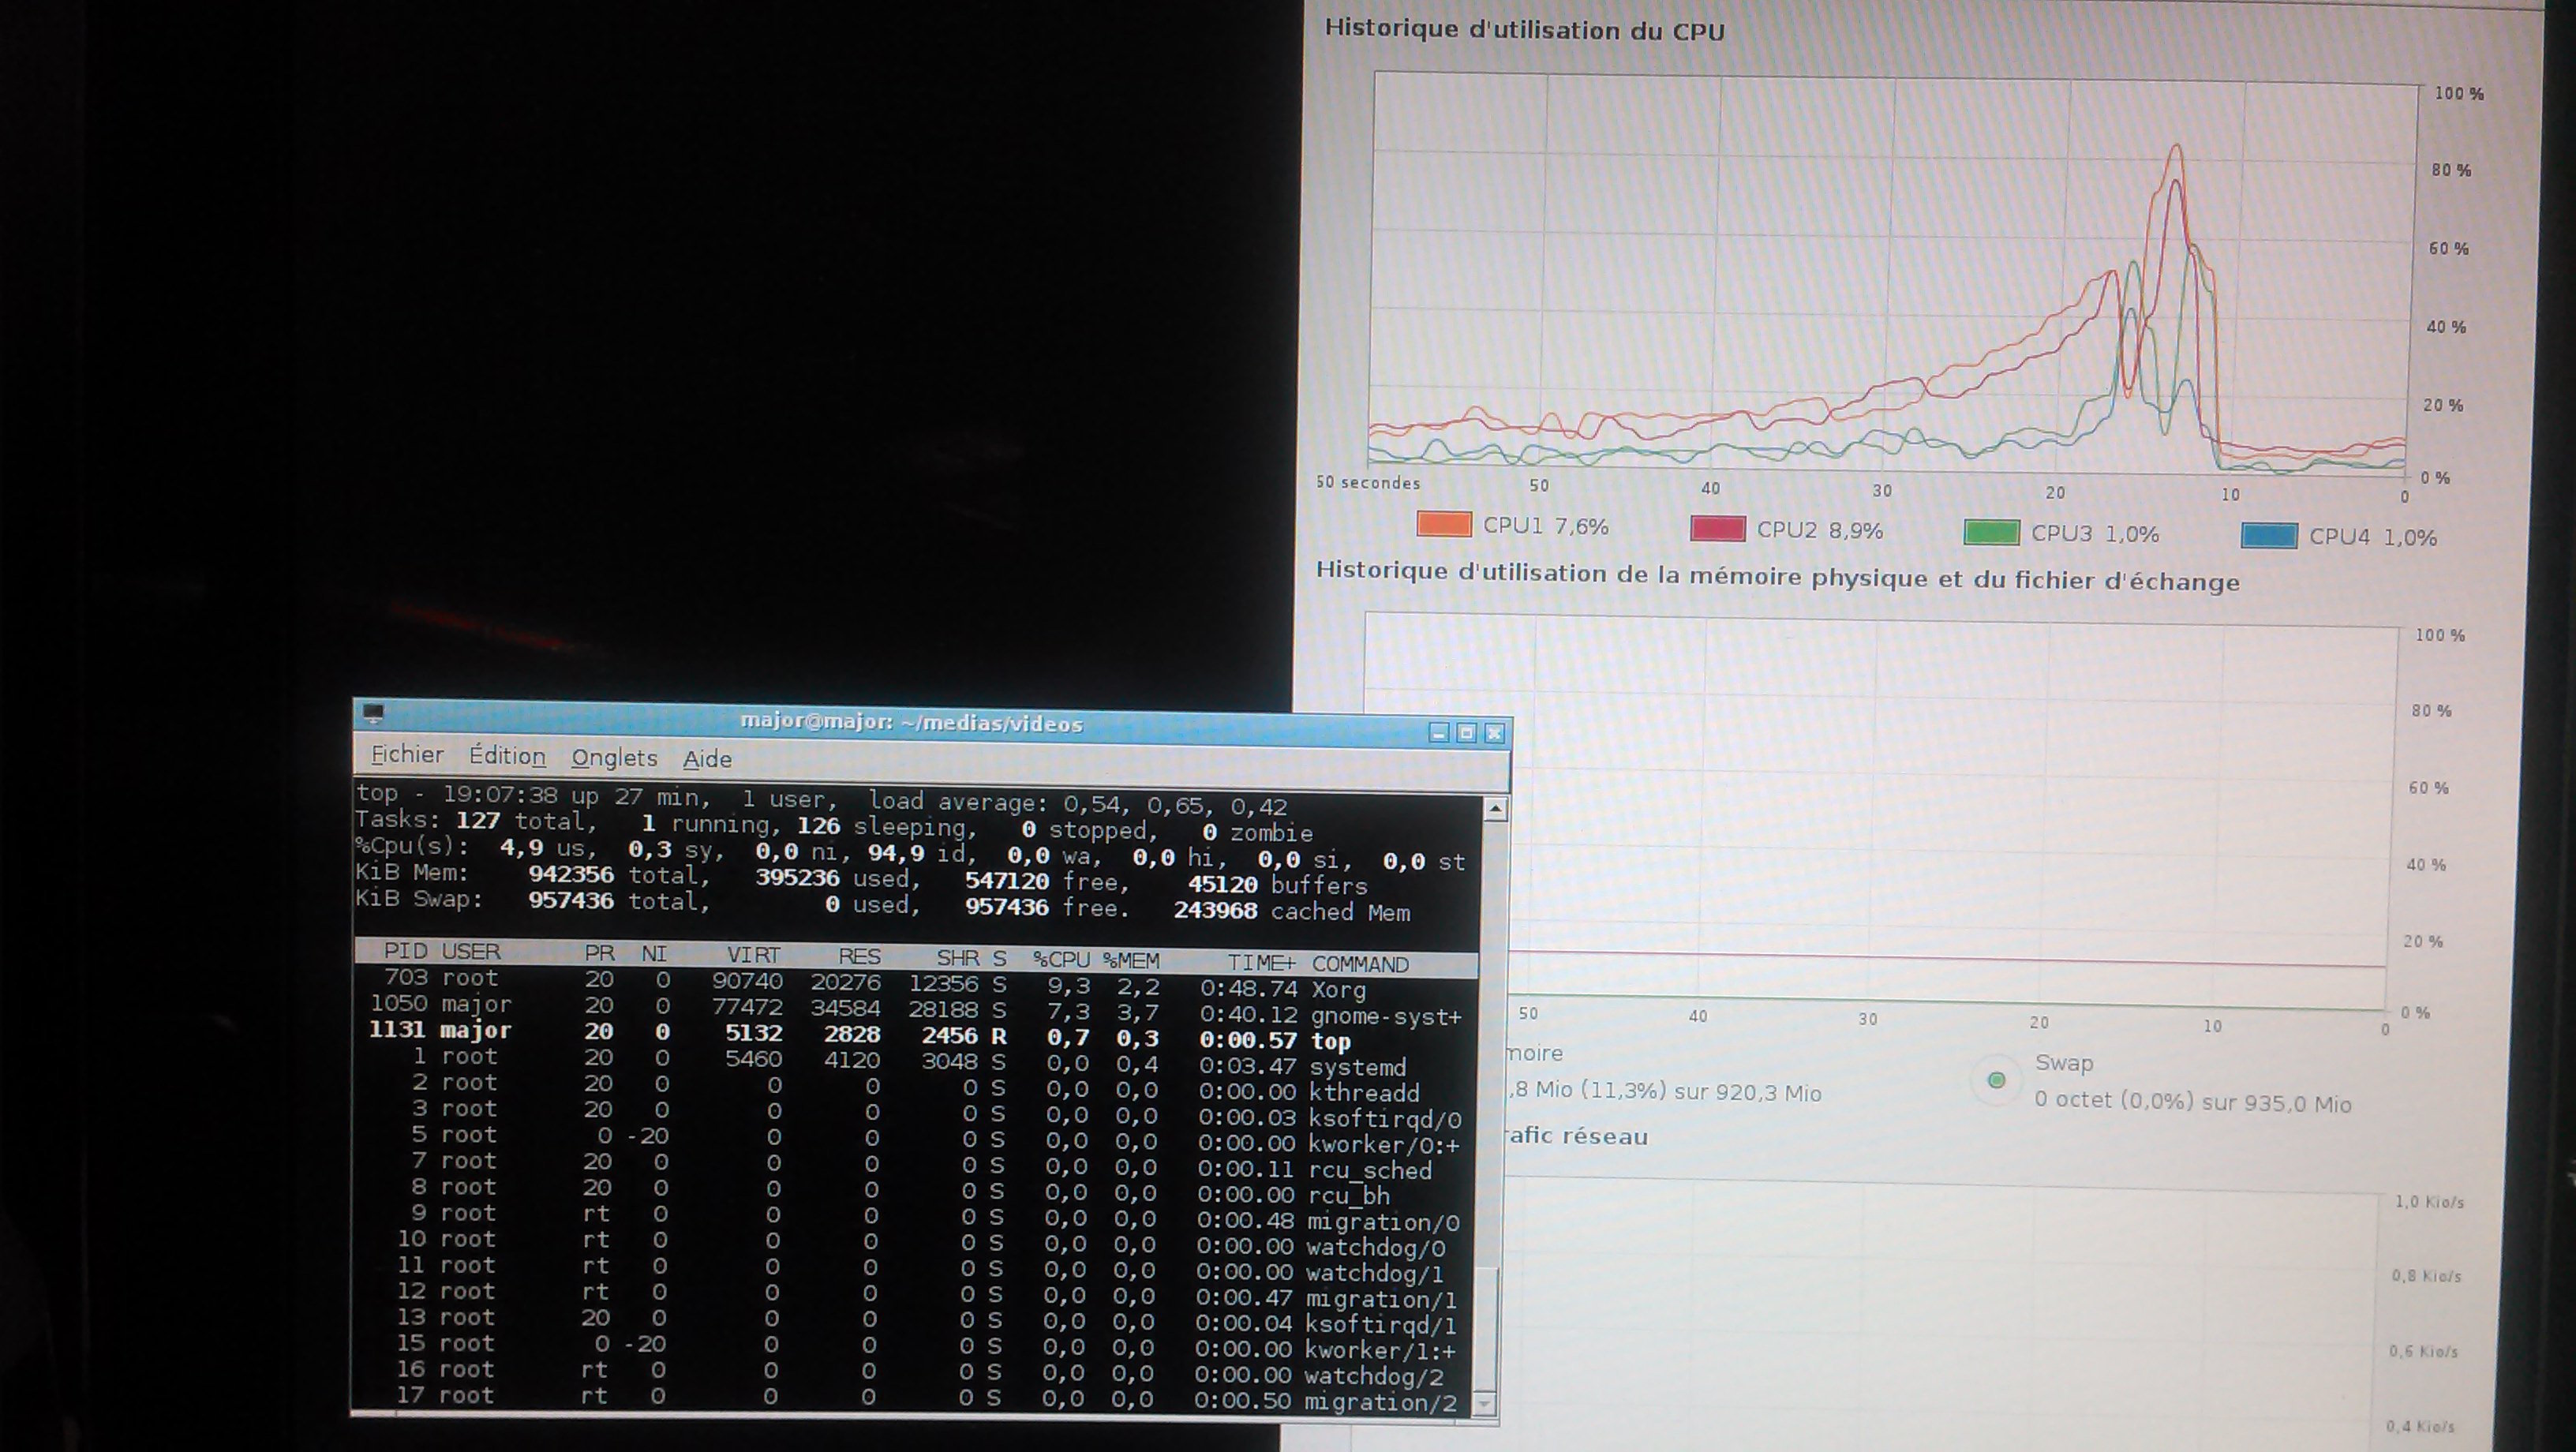The image size is (2576, 1452).
Task: Change the CPU3 green color swatch
Action: click(x=1991, y=532)
